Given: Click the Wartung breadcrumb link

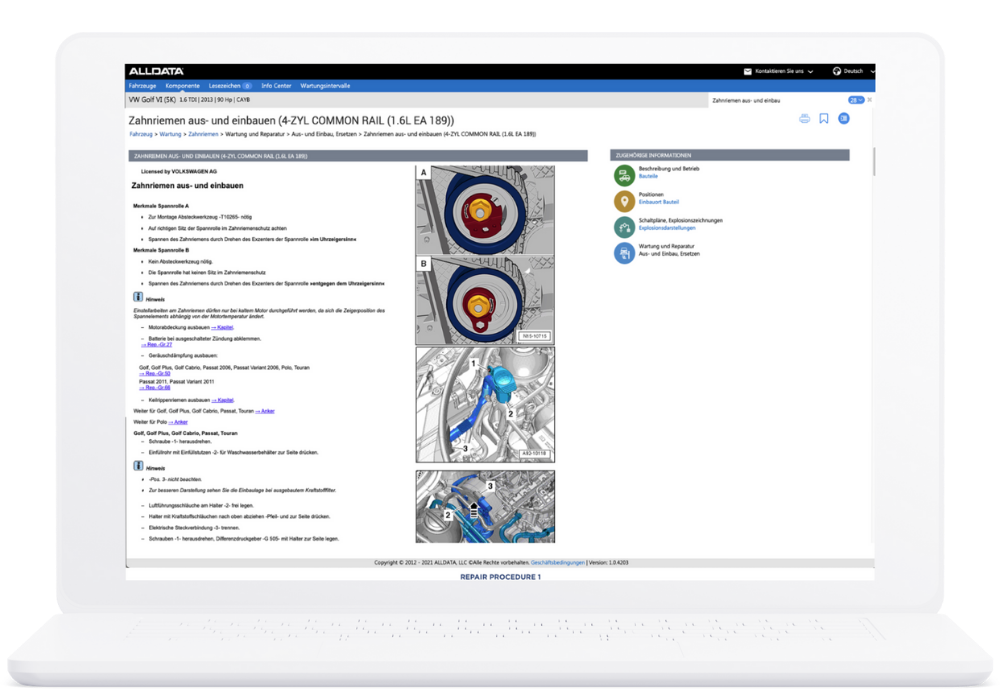Looking at the screenshot, I should (170, 135).
